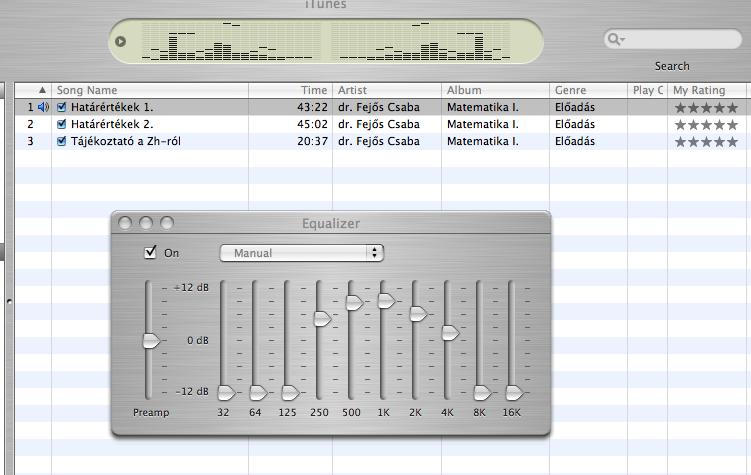Click the magnifying glass search icon

pyautogui.click(x=614, y=39)
